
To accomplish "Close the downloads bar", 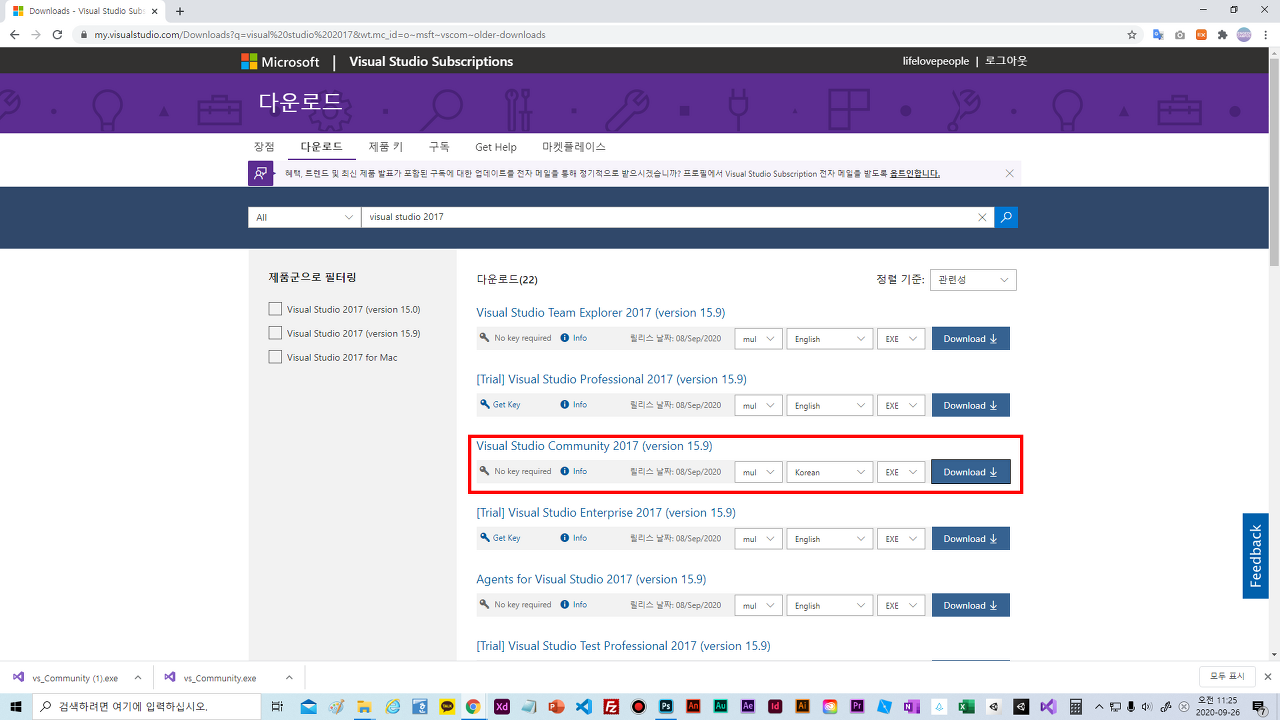I will pyautogui.click(x=1267, y=677).
